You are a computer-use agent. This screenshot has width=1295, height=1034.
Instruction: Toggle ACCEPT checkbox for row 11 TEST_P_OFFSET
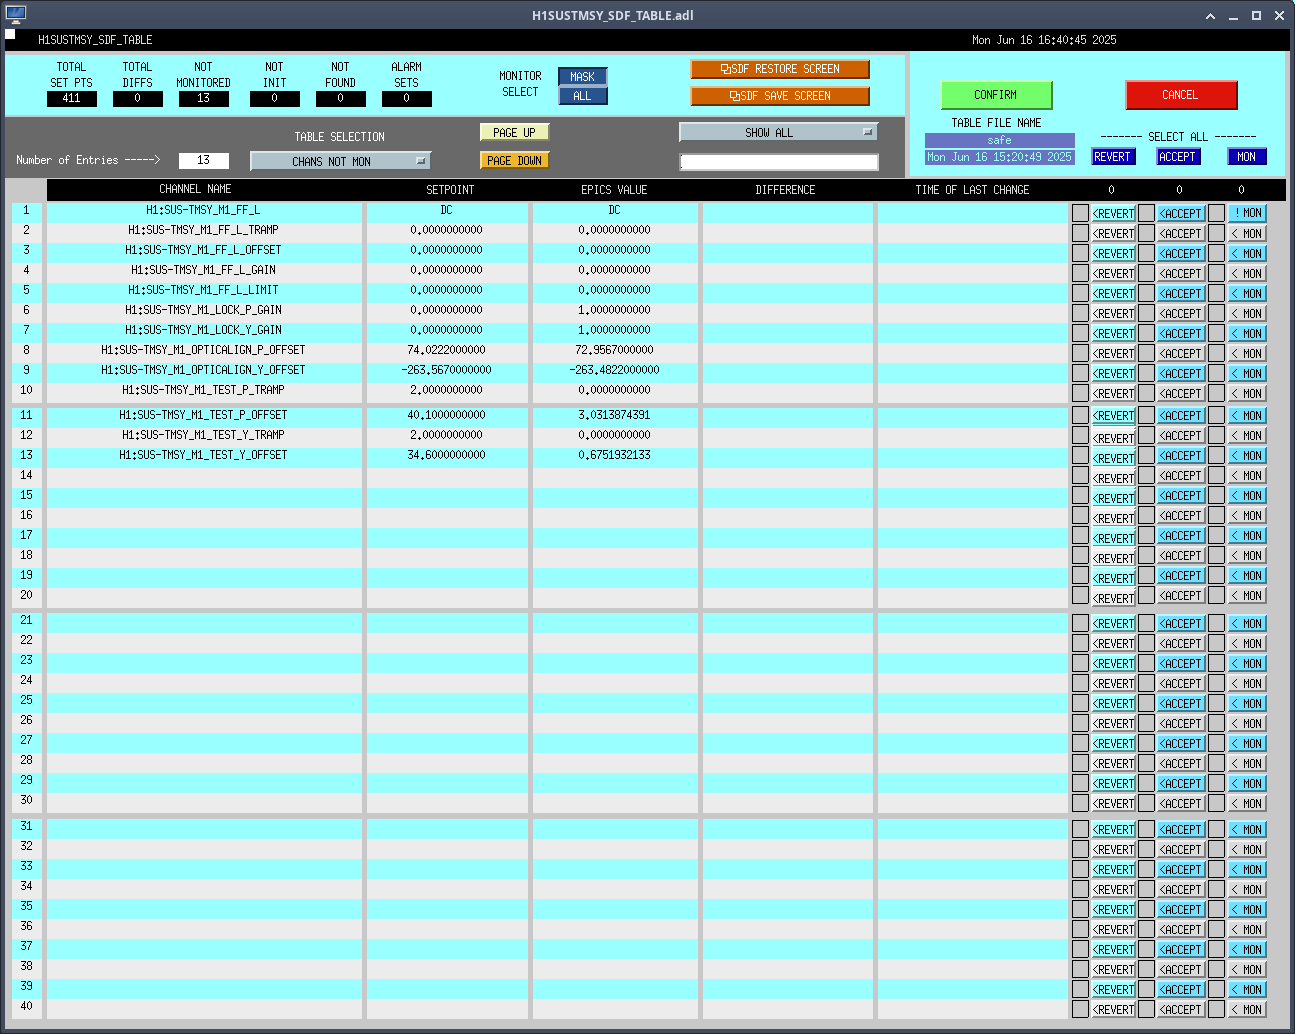click(x=1147, y=415)
